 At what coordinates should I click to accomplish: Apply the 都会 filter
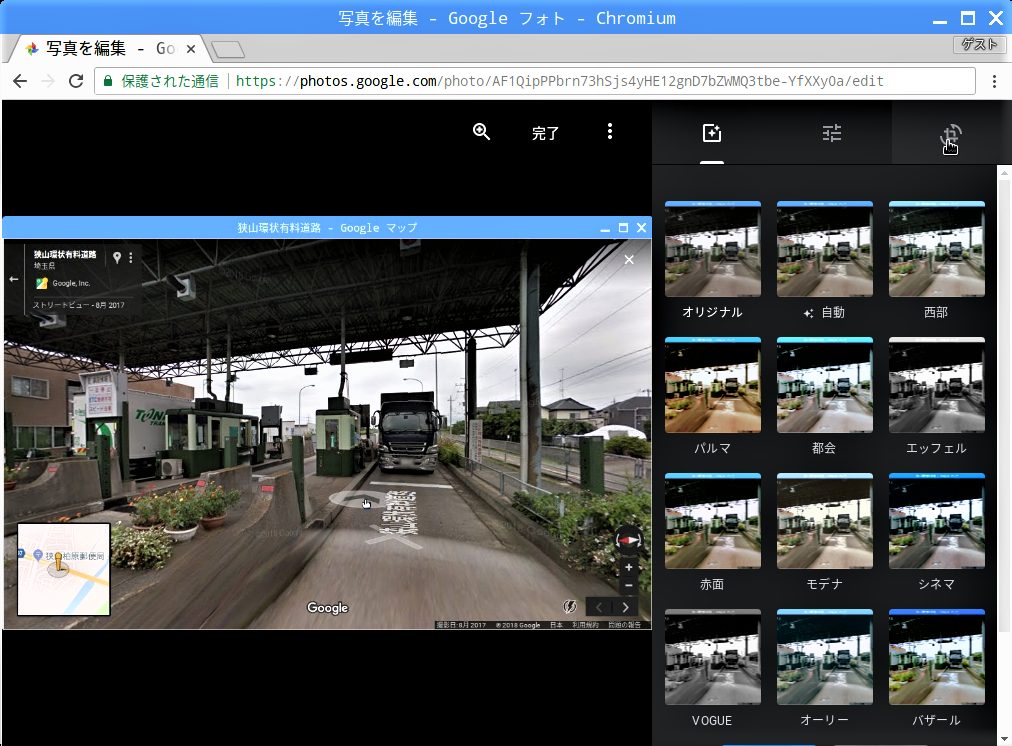click(824, 385)
